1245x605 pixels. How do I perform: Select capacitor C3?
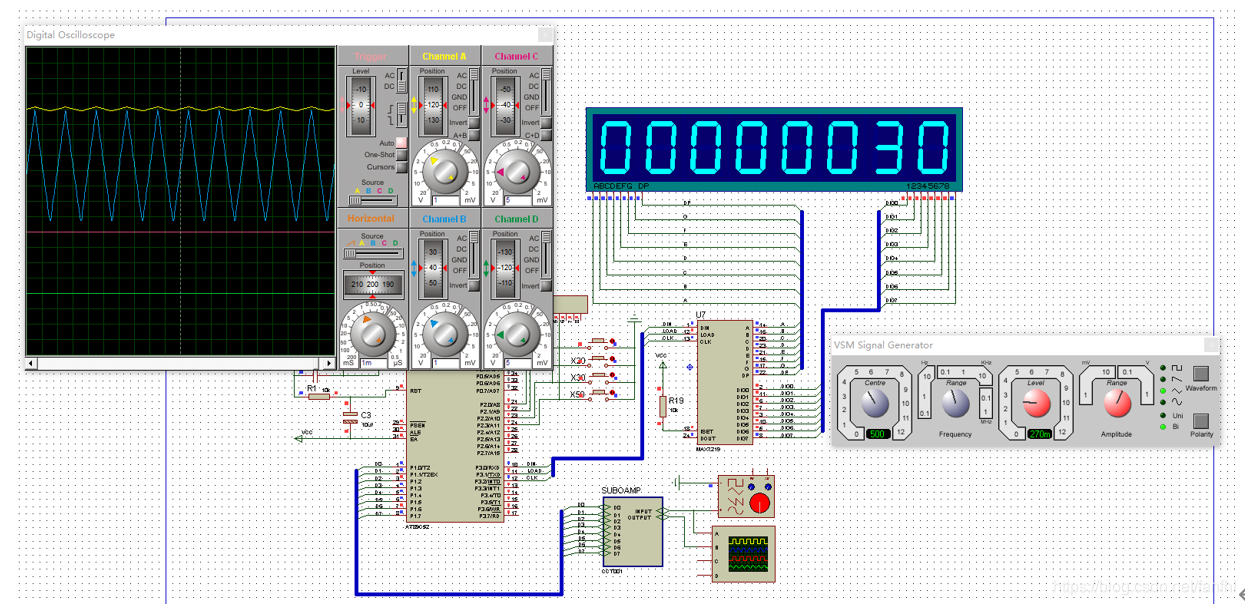[x=350, y=417]
